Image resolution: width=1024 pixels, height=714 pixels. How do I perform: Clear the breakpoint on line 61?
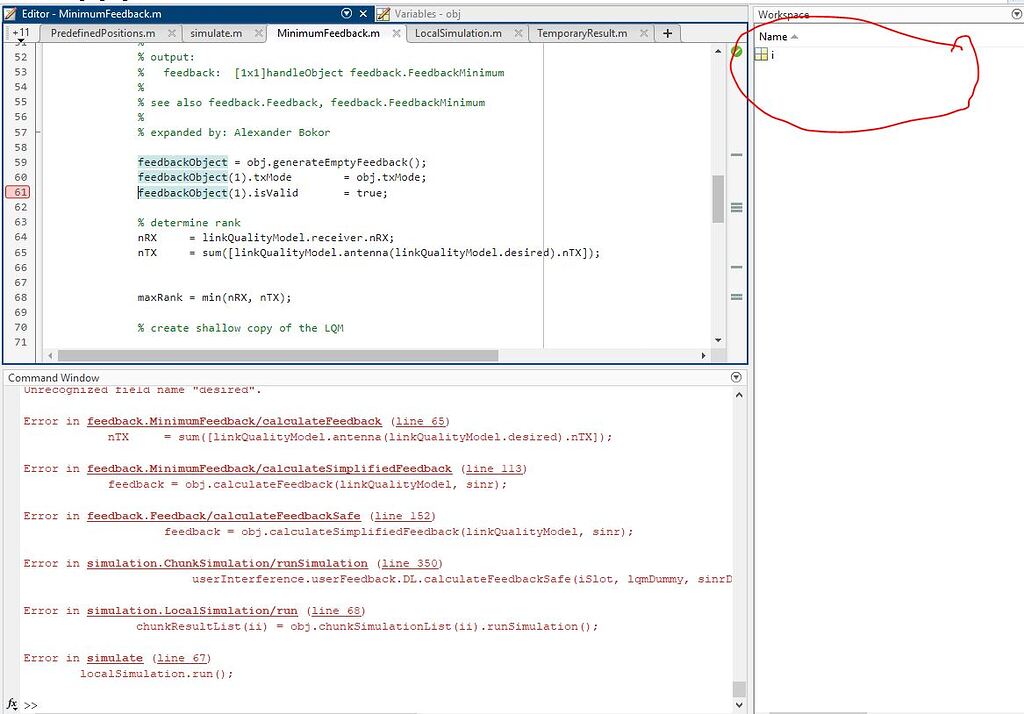(x=22, y=192)
